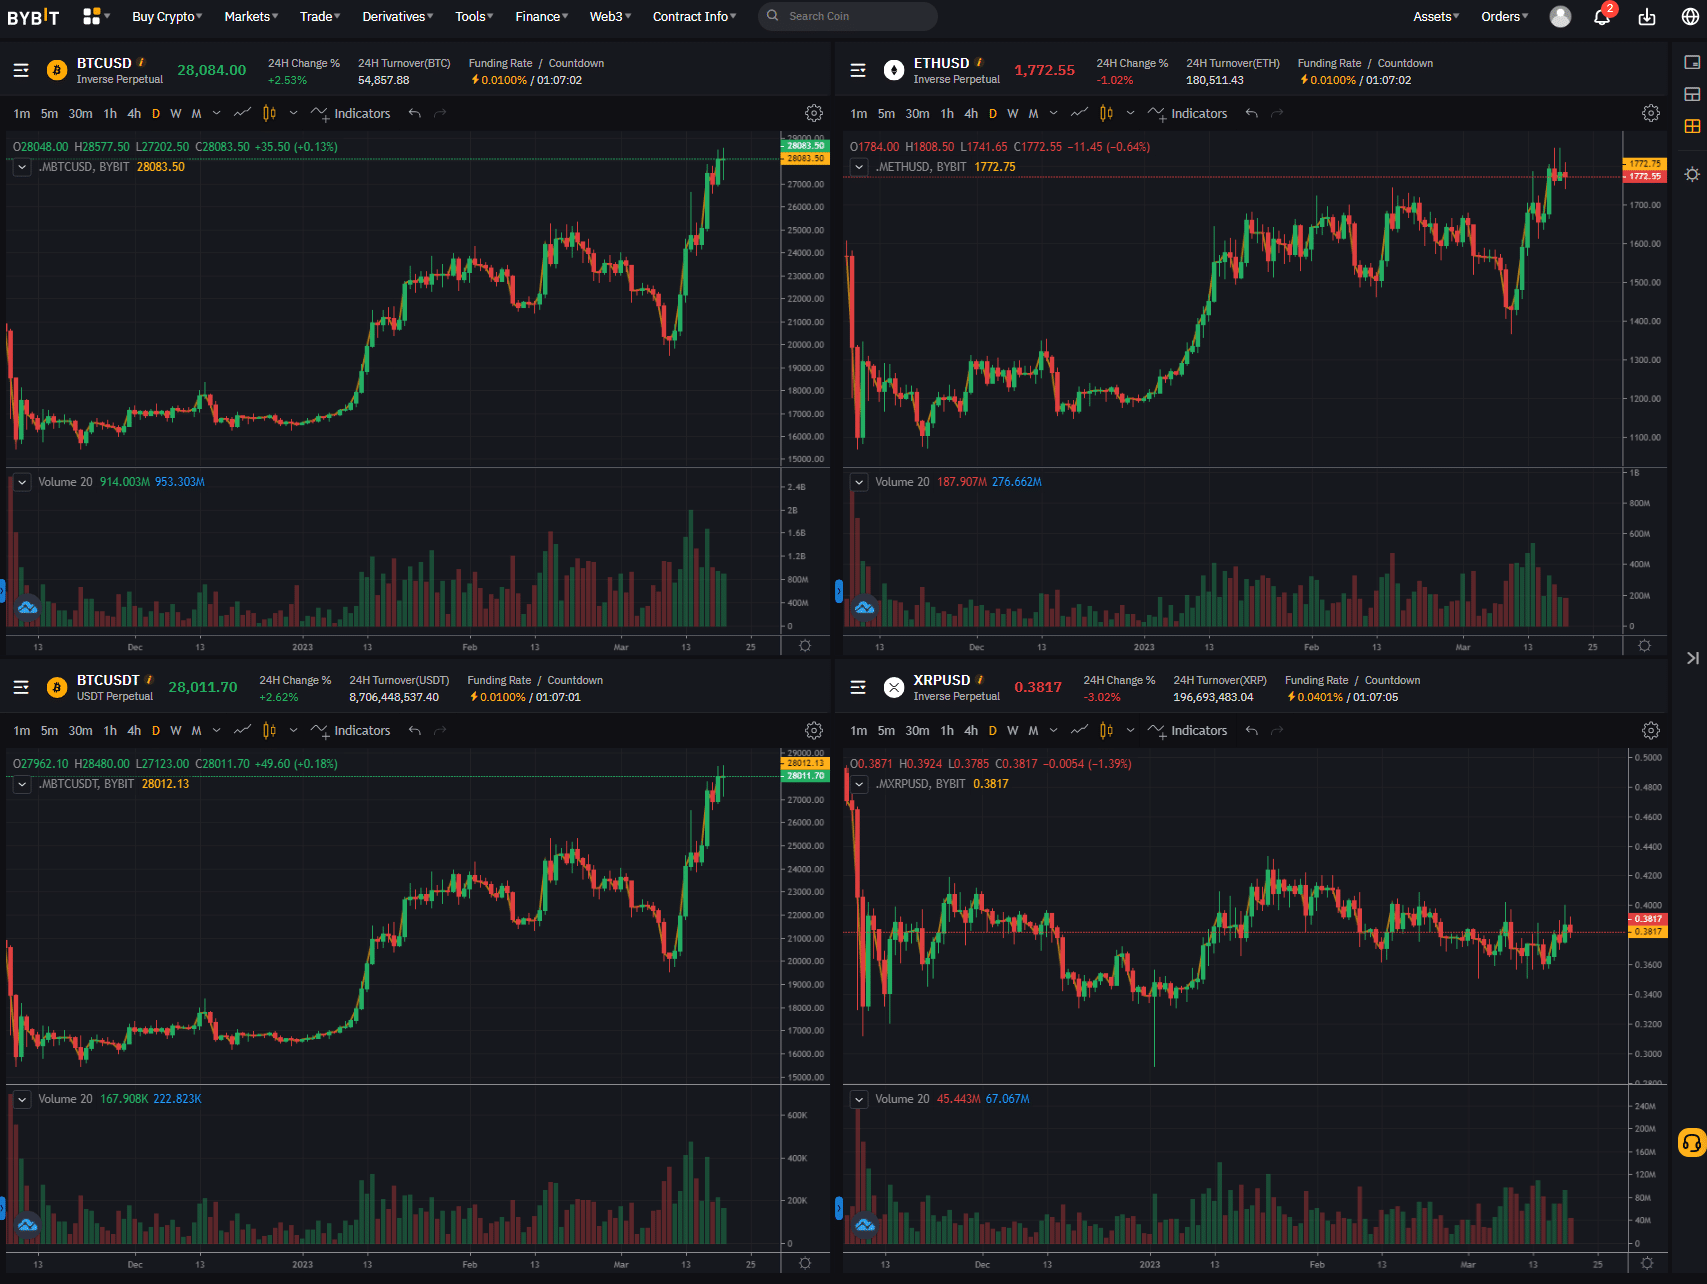Click the Bybit logo
This screenshot has height=1284, width=1707.
click(x=33, y=17)
